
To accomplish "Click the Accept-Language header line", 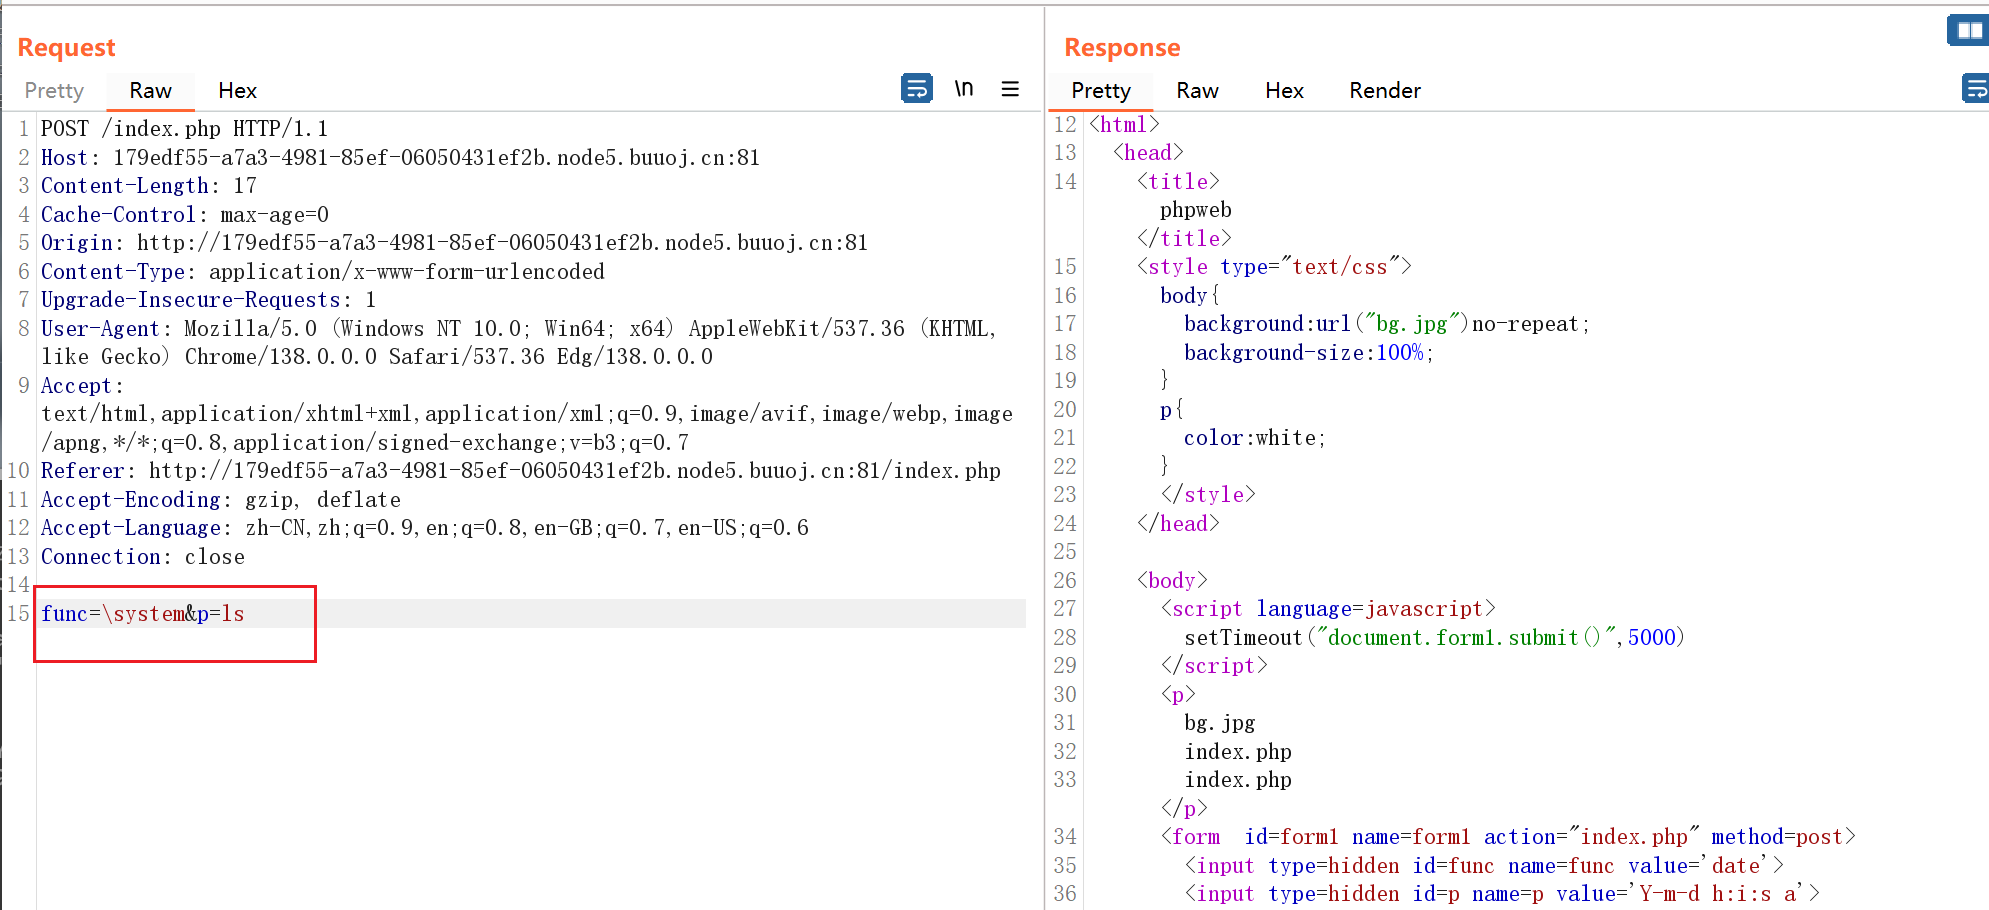I will pyautogui.click(x=424, y=528).
